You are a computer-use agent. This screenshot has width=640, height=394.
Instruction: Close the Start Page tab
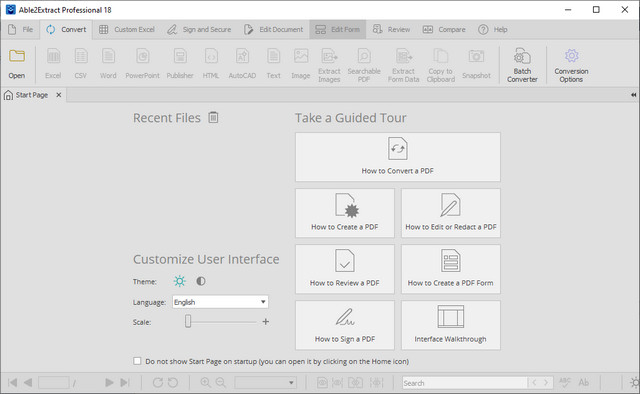tap(59, 95)
